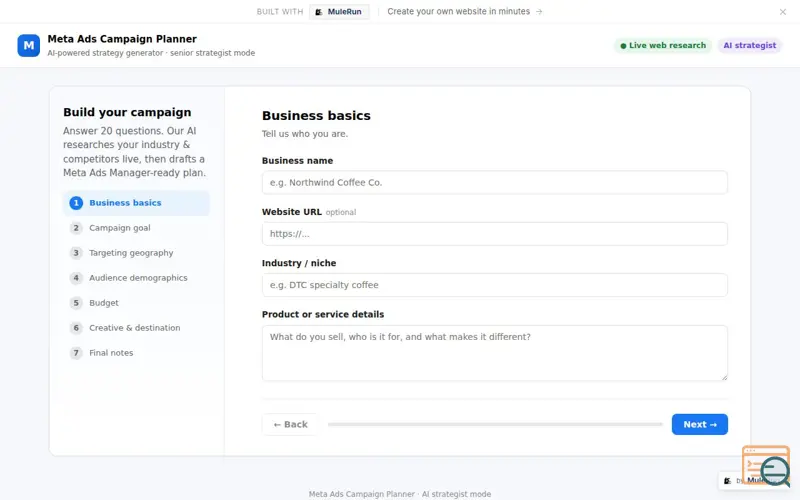Switch to the Audience demographics step
The width and height of the screenshot is (800, 500).
coord(136,278)
